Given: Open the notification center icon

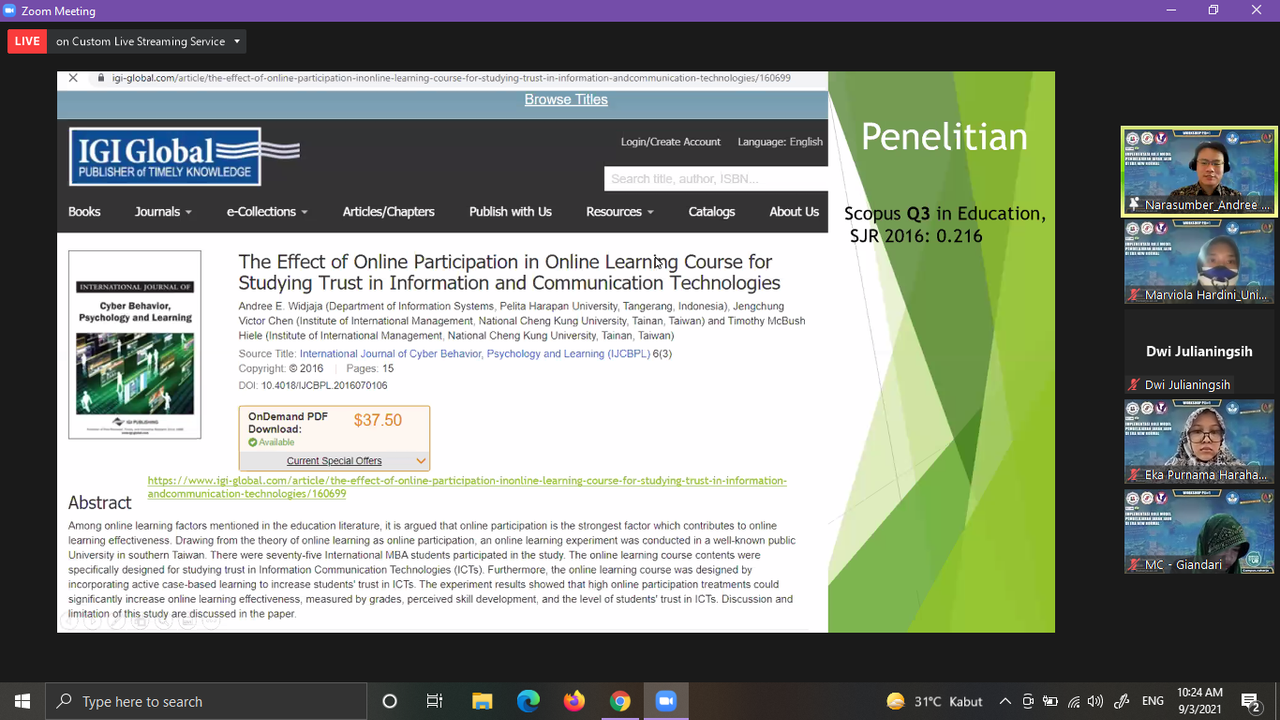Looking at the screenshot, I should pos(1250,701).
